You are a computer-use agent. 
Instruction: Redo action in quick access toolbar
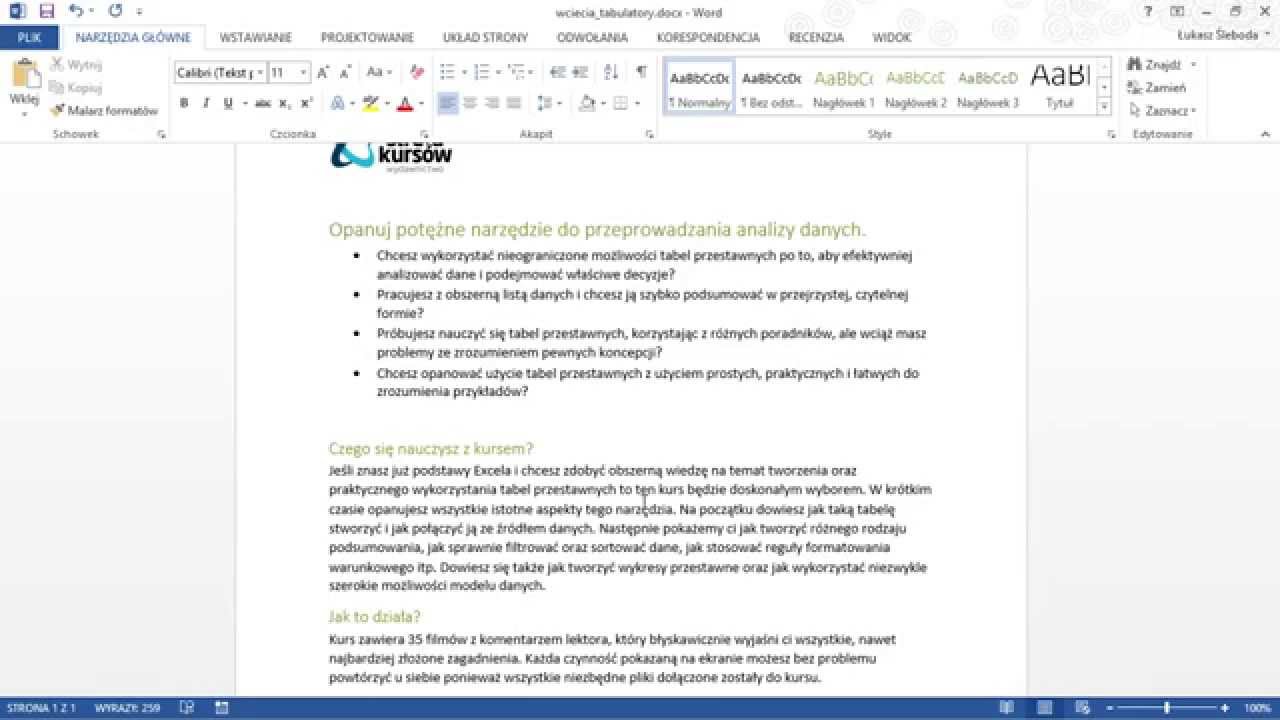click(114, 11)
